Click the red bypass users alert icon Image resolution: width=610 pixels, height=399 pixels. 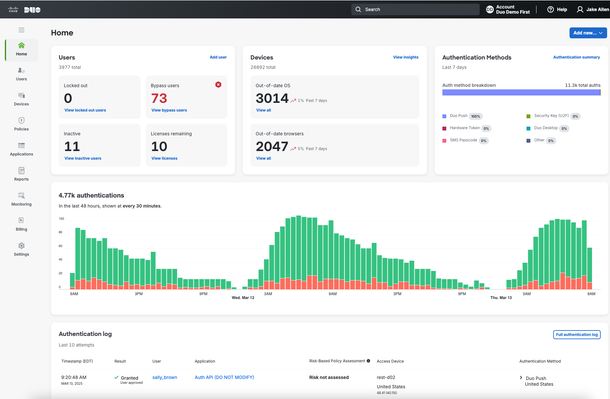point(218,84)
